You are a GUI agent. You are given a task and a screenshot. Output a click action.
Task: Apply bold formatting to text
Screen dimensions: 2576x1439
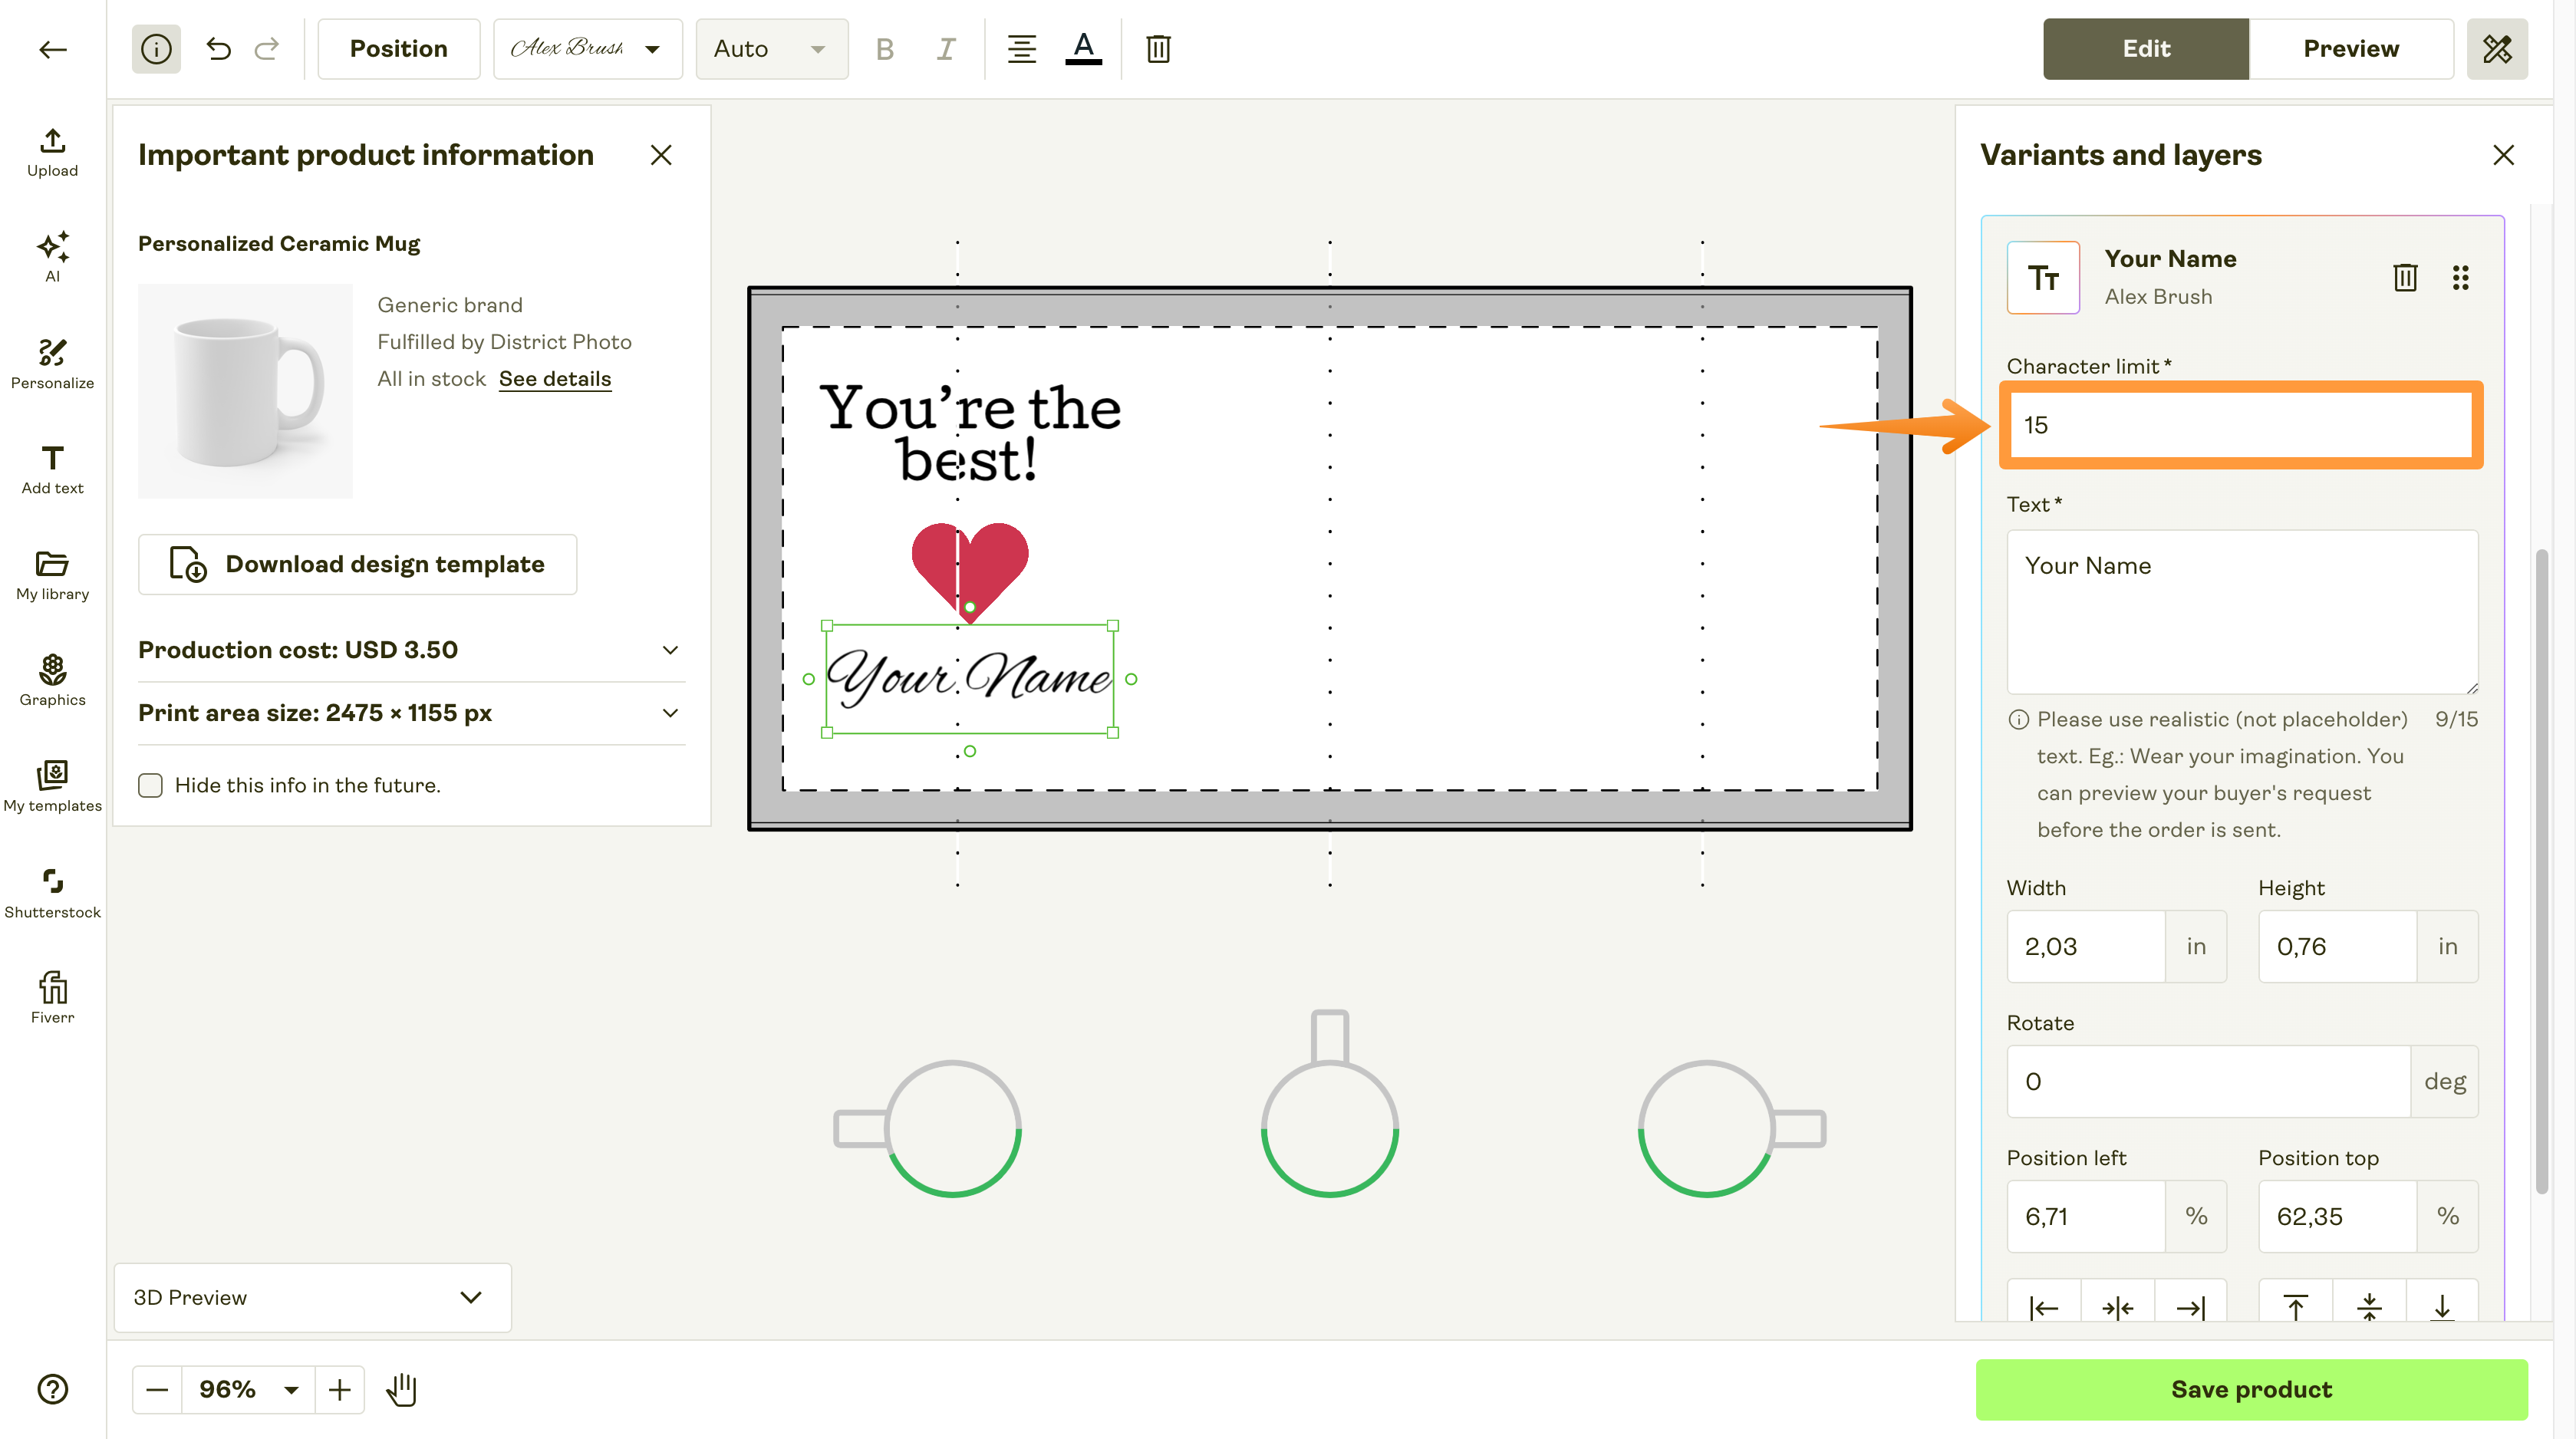[x=884, y=49]
